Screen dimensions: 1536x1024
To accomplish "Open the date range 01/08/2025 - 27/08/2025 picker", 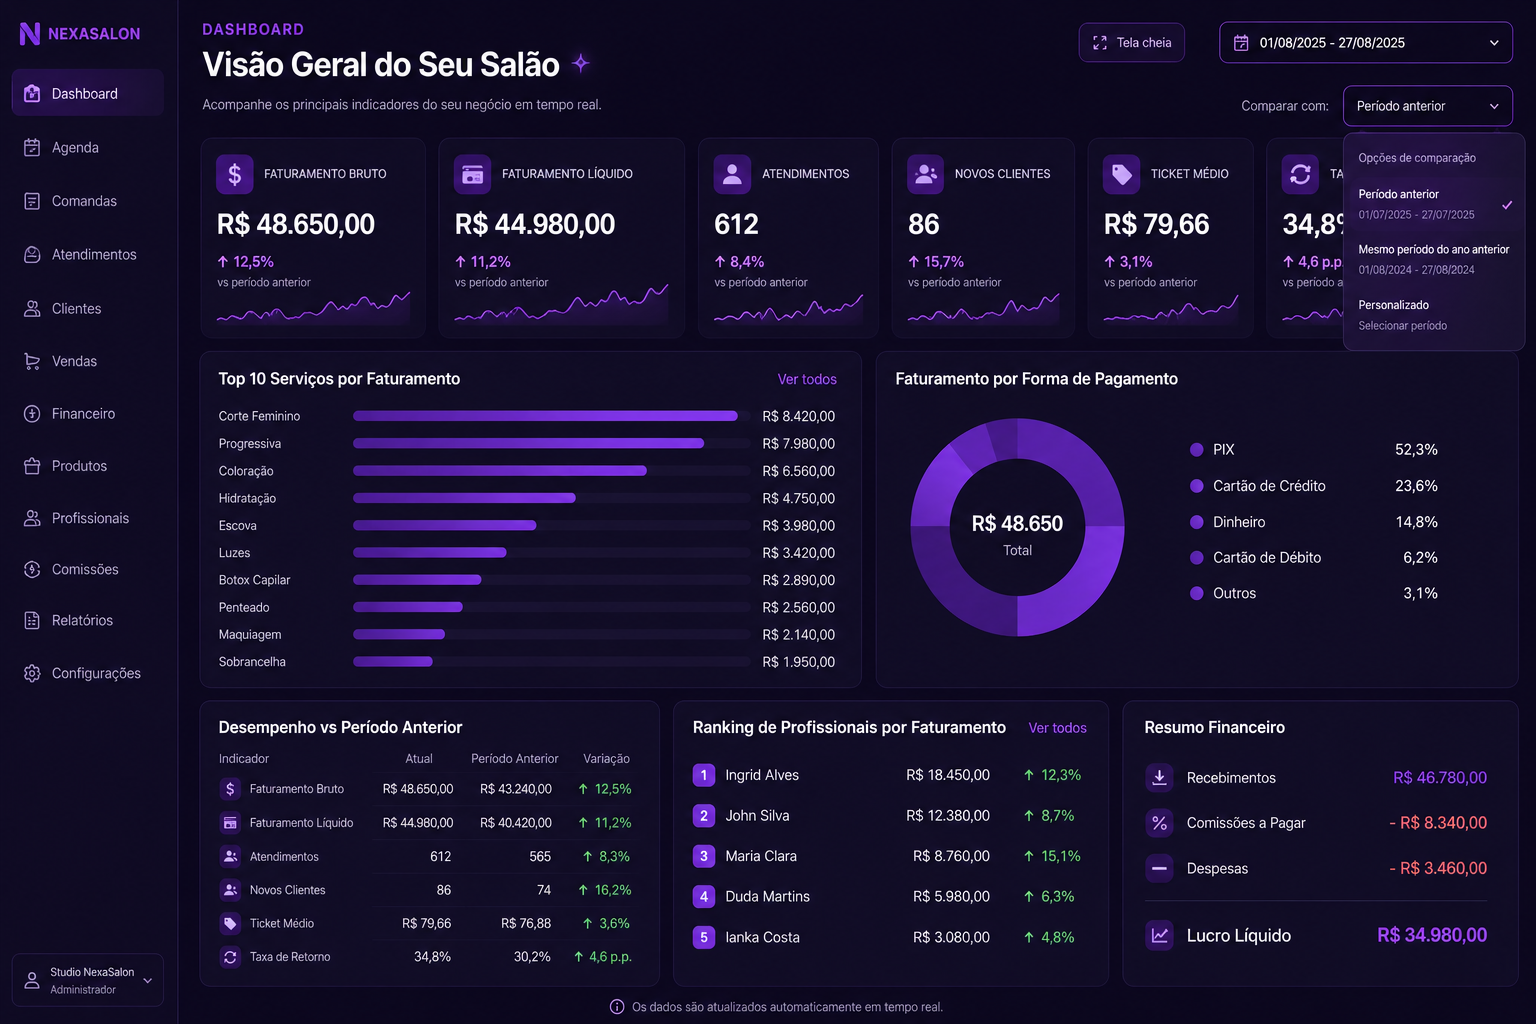I will (x=1366, y=43).
